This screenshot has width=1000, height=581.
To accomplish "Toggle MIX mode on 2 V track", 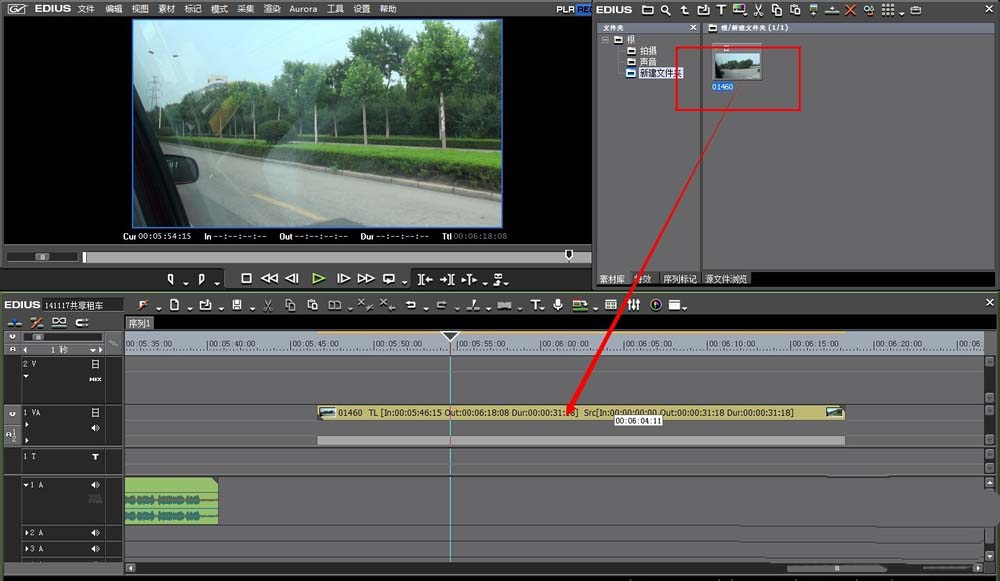I will tap(95, 379).
